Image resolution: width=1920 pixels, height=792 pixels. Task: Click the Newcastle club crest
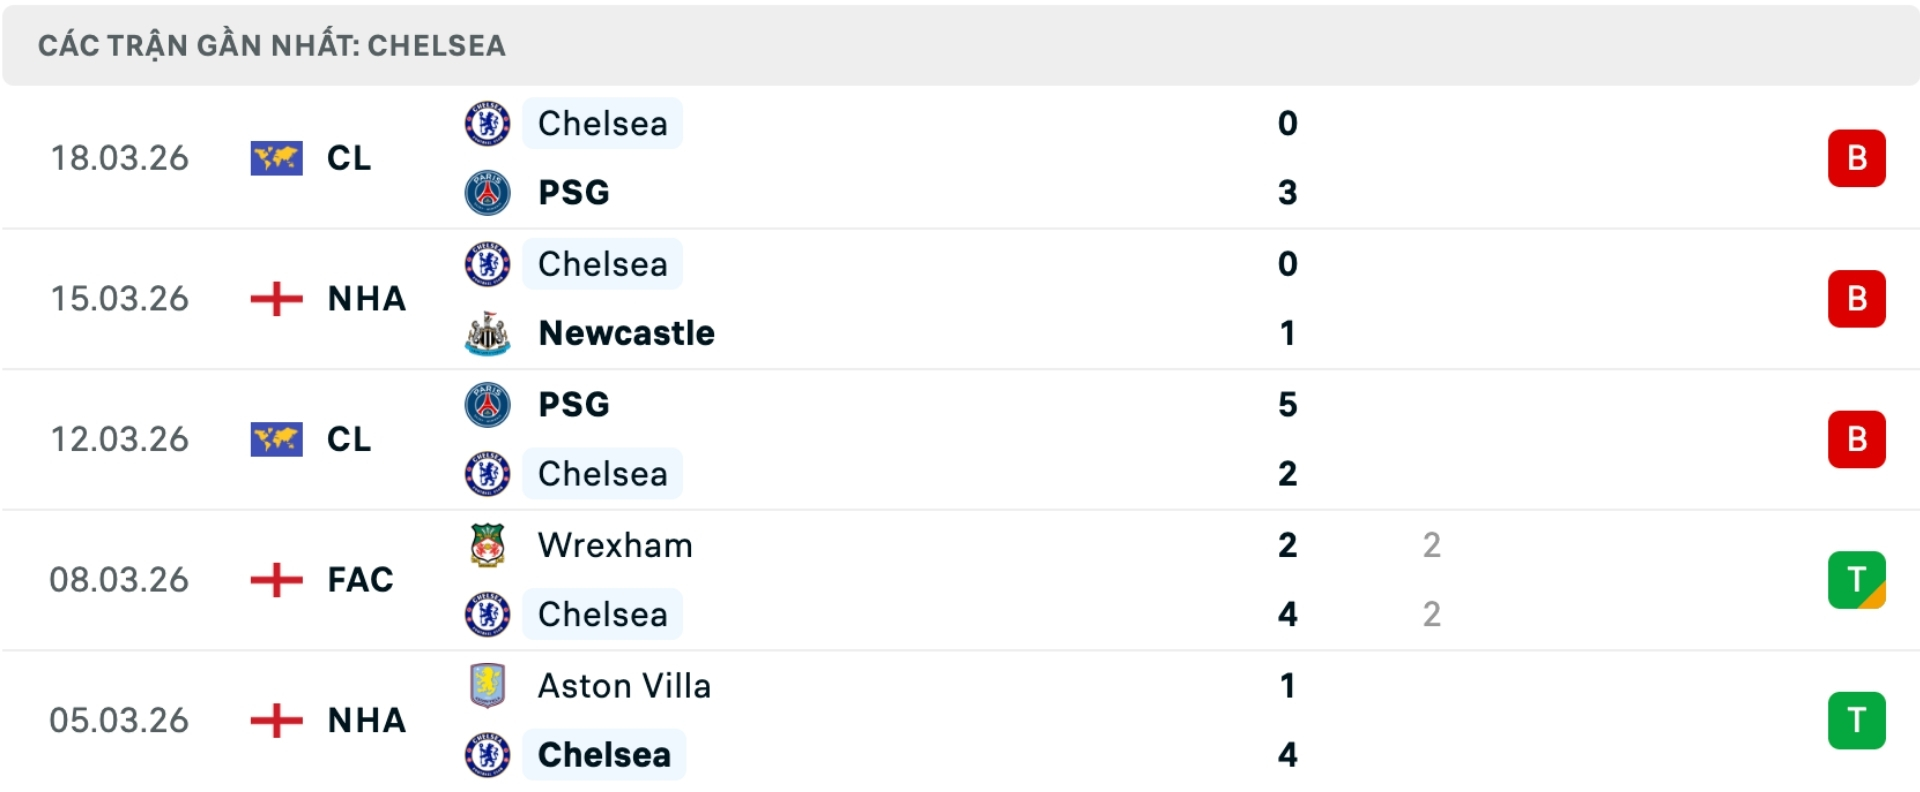(x=487, y=333)
